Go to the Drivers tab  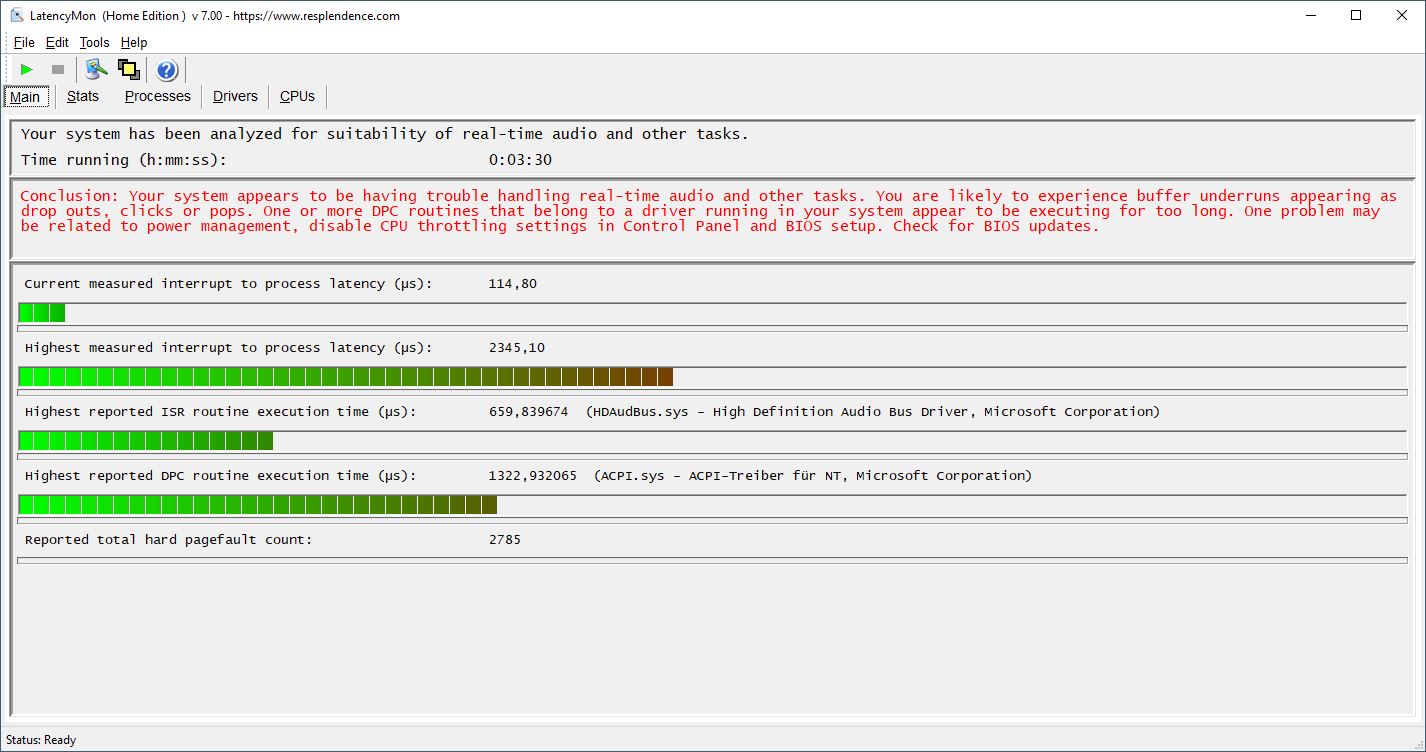tap(235, 96)
